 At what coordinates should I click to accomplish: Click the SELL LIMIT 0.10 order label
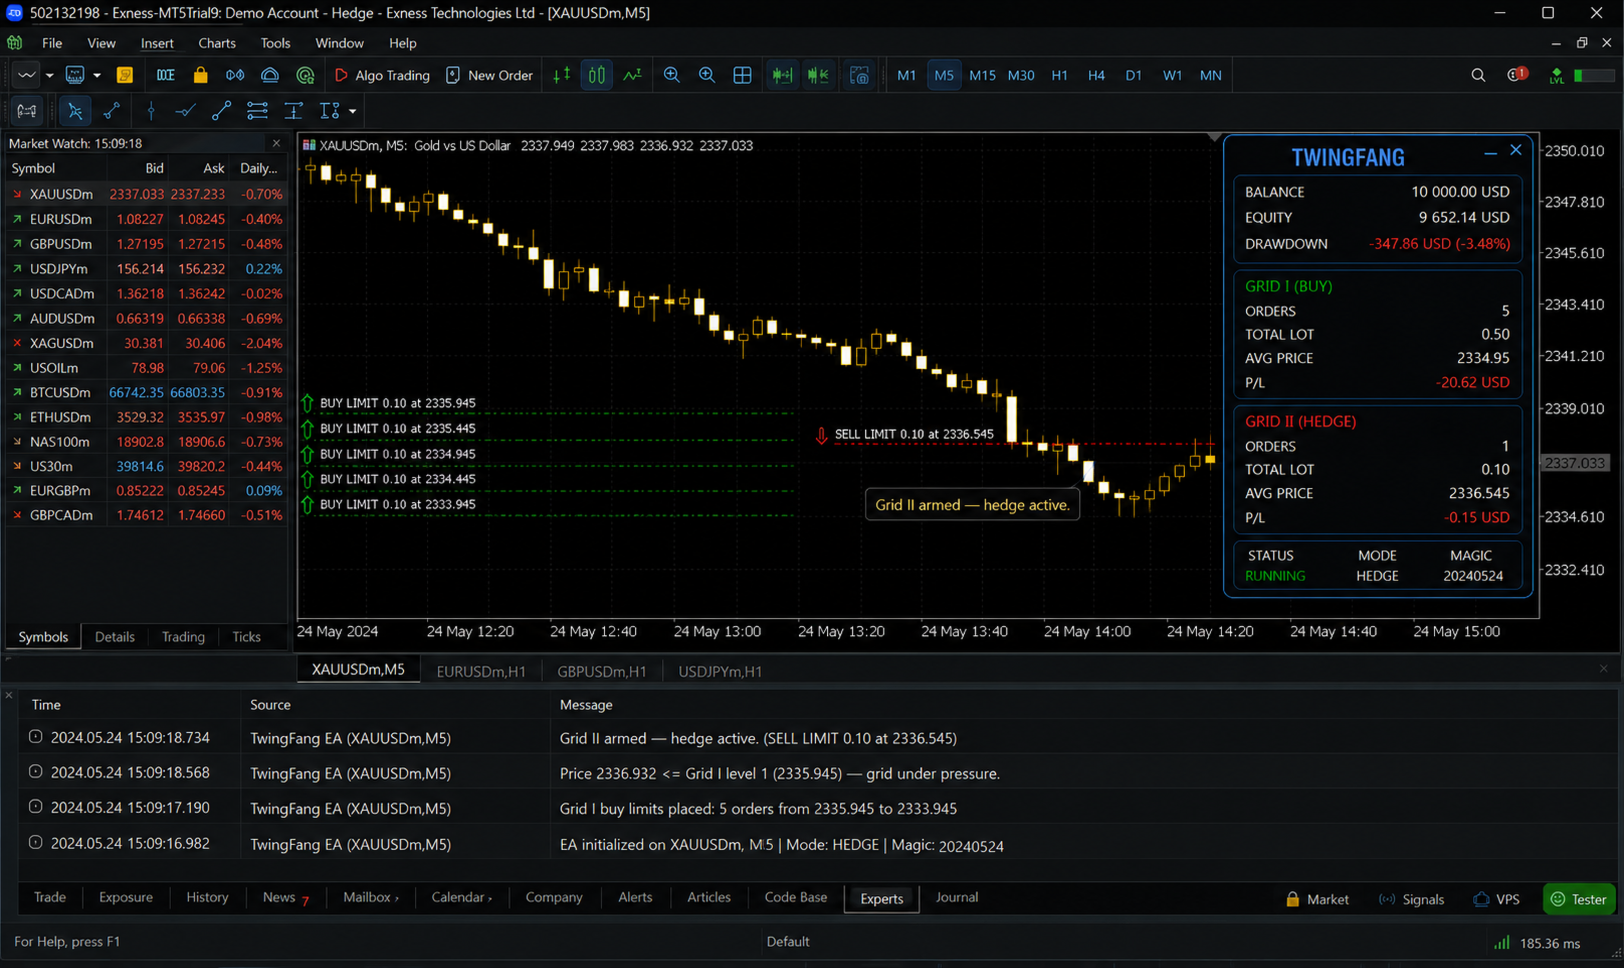[x=914, y=434]
